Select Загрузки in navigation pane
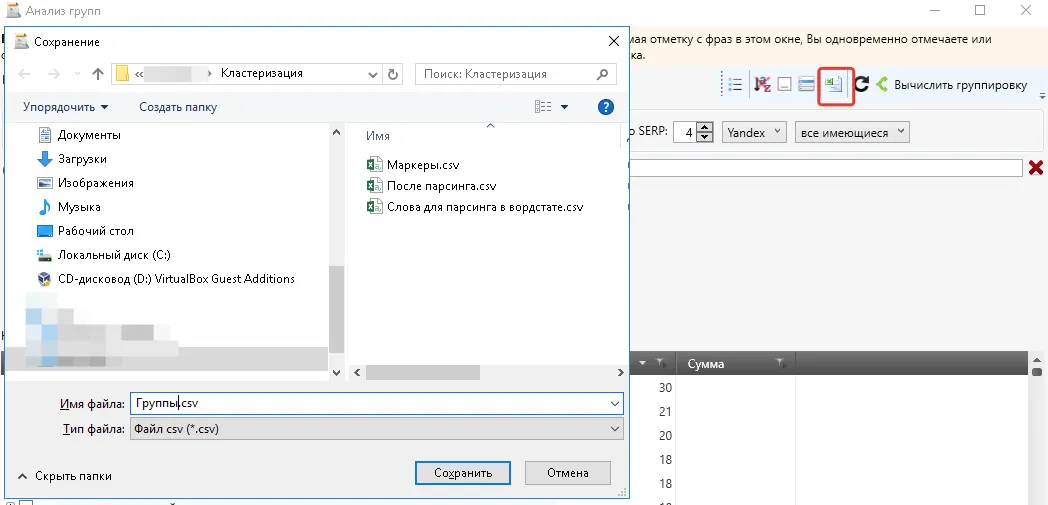The width and height of the screenshot is (1048, 505). pos(72,159)
